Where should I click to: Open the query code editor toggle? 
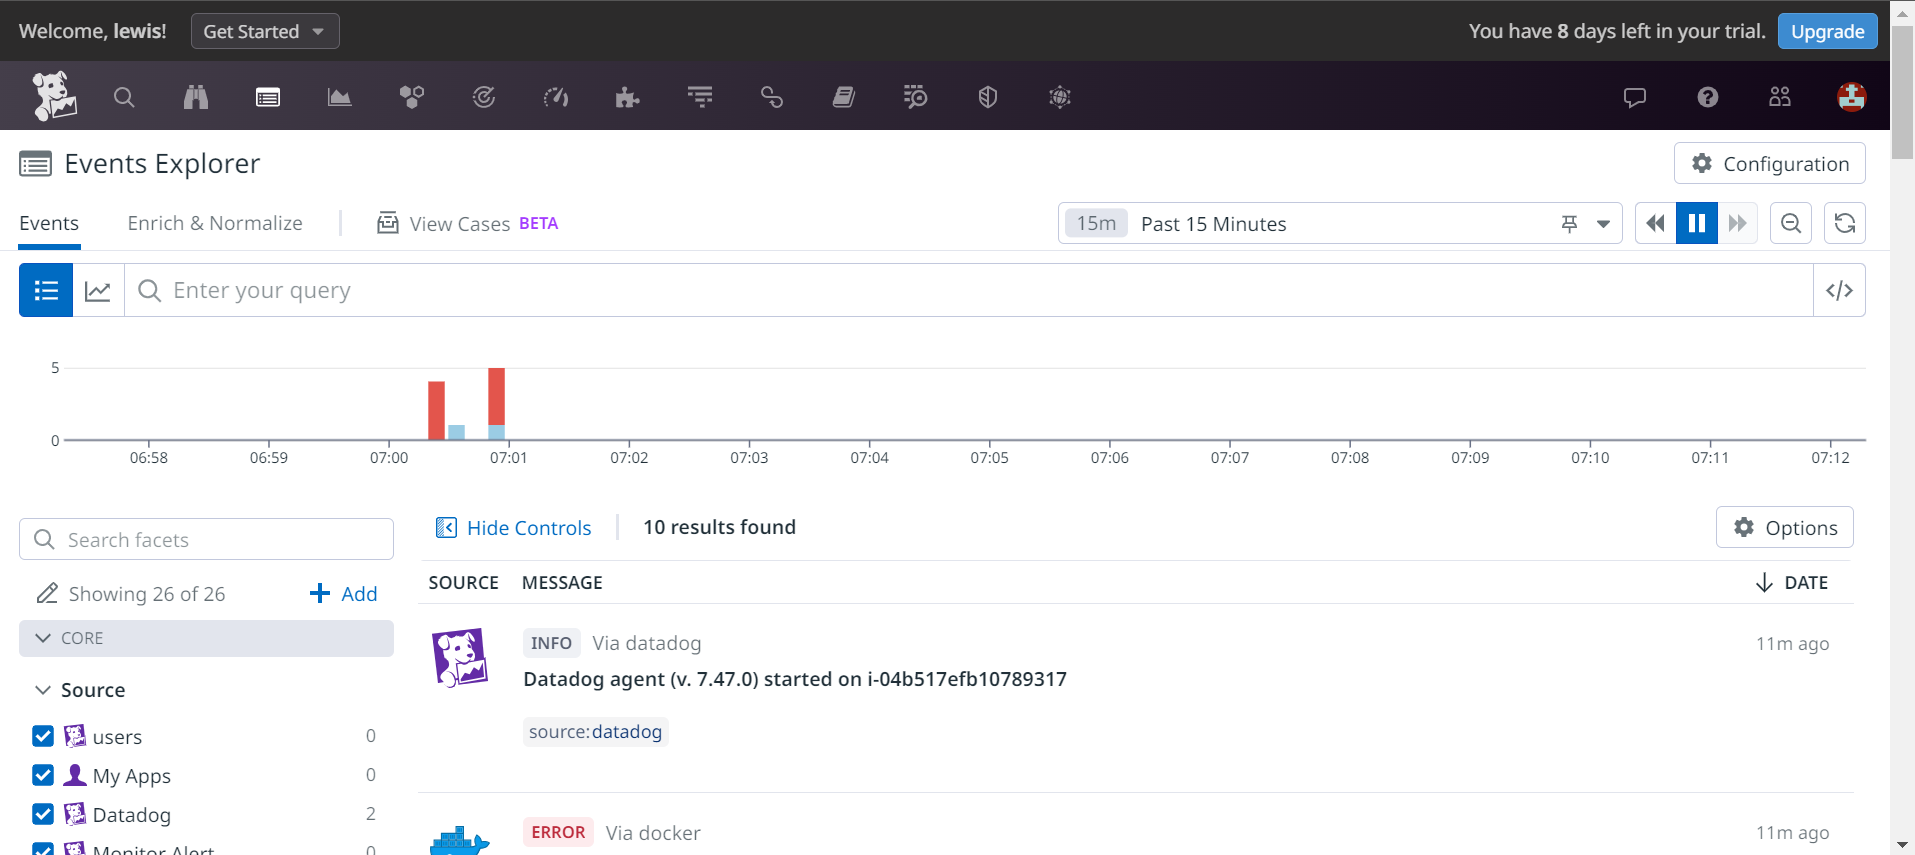(x=1839, y=290)
